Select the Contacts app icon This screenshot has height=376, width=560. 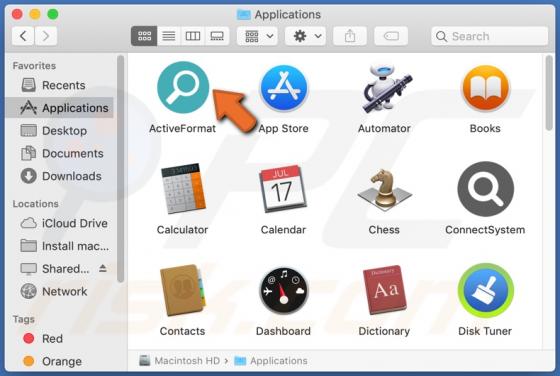[x=182, y=290]
